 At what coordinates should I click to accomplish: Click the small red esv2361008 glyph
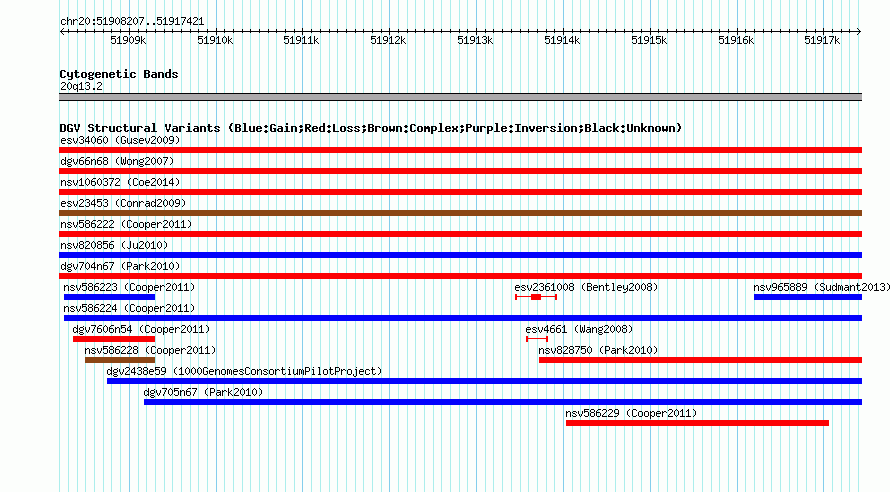pos(536,297)
